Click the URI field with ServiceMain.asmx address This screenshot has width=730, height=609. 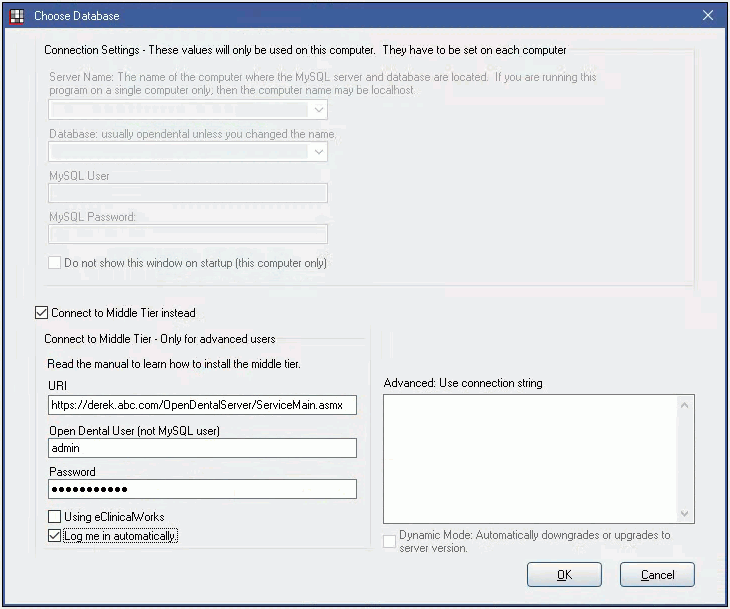202,405
